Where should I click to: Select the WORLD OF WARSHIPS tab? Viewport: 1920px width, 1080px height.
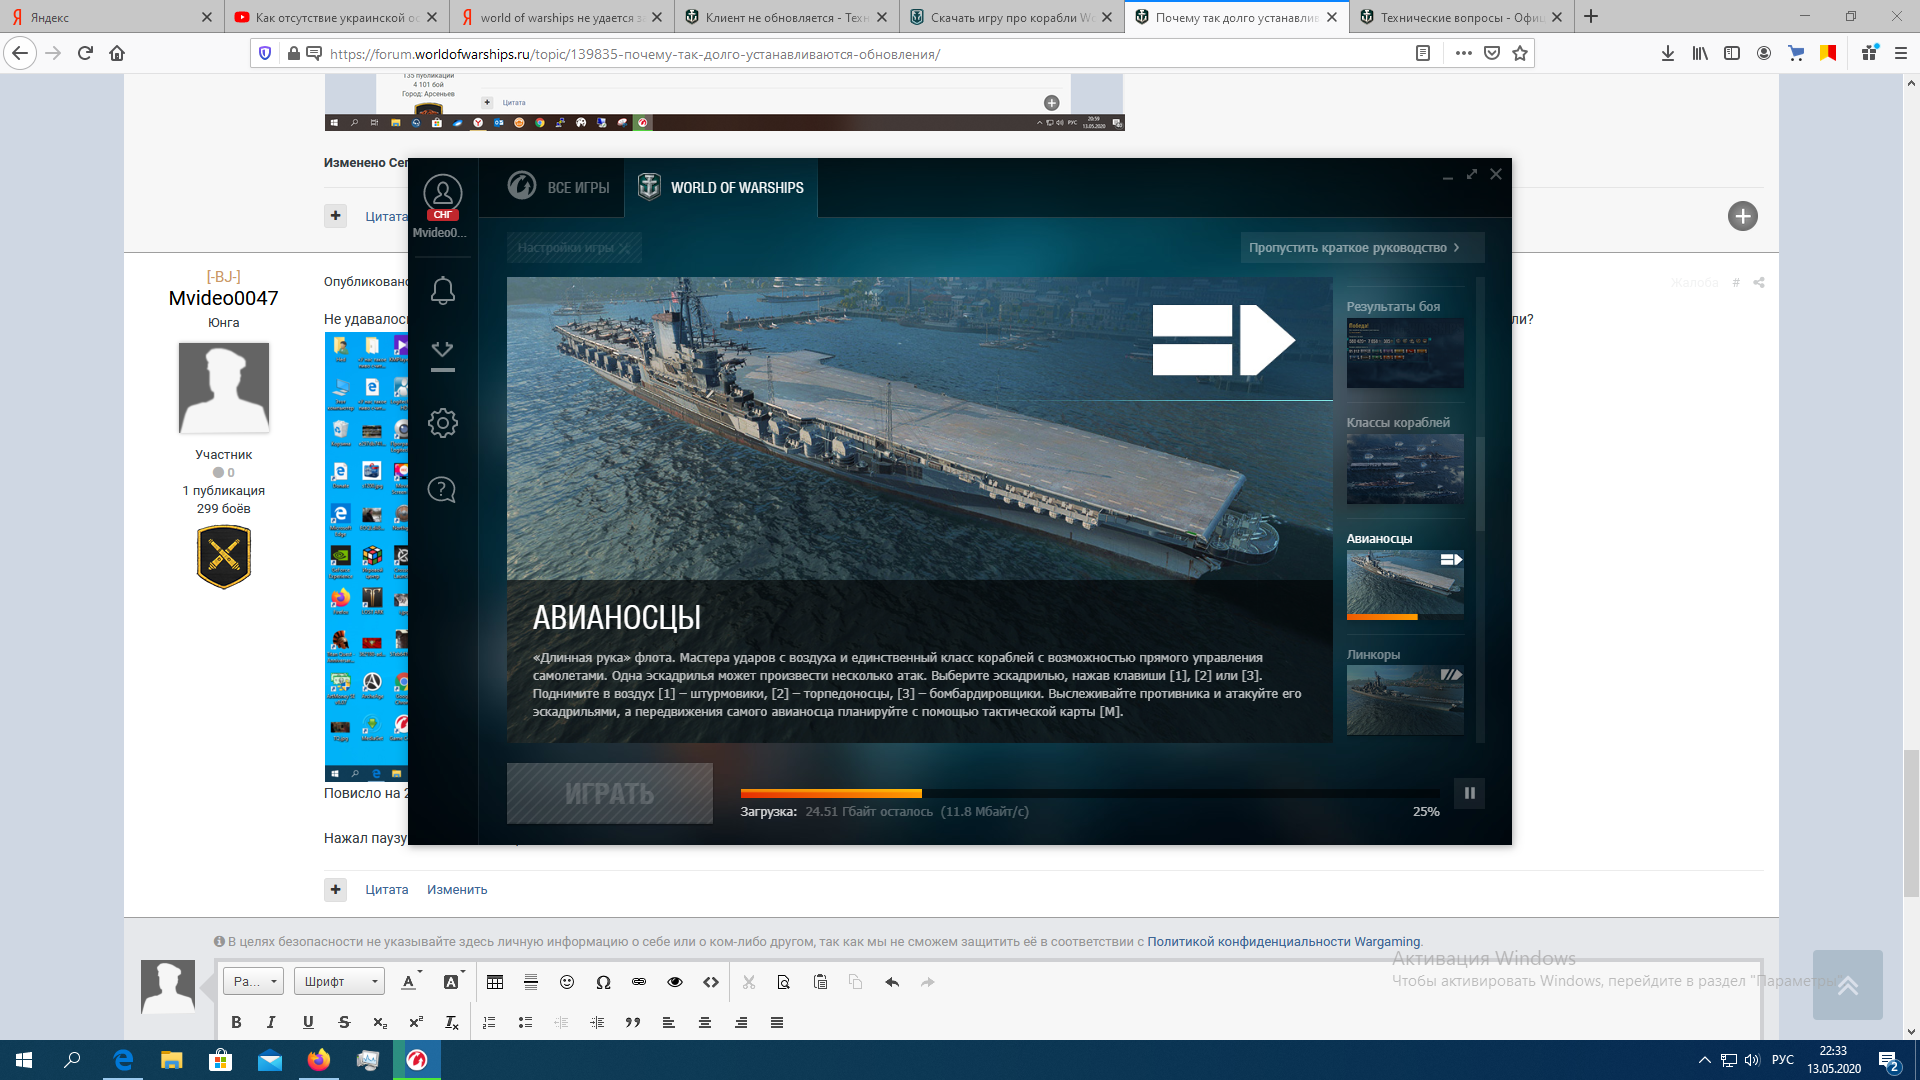click(x=721, y=187)
